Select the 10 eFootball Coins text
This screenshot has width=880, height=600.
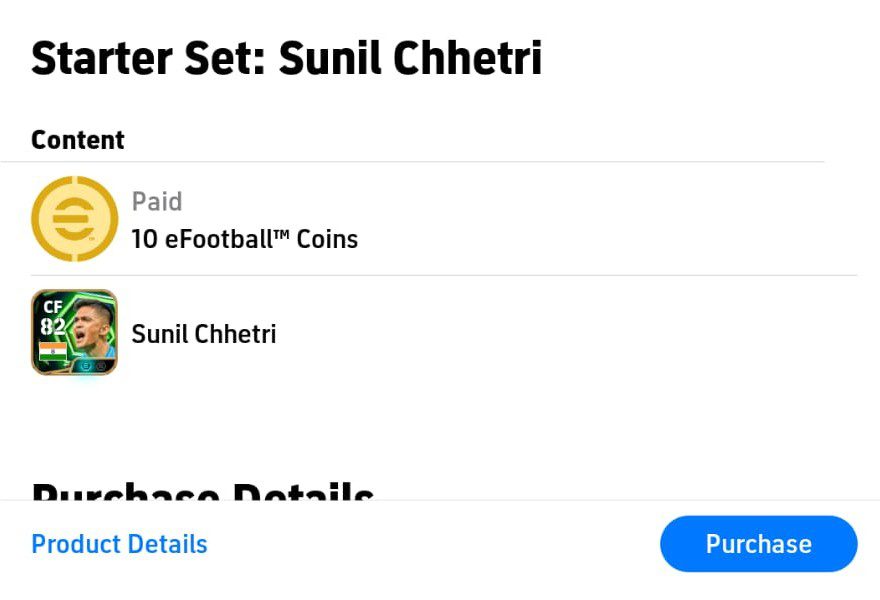[245, 239]
